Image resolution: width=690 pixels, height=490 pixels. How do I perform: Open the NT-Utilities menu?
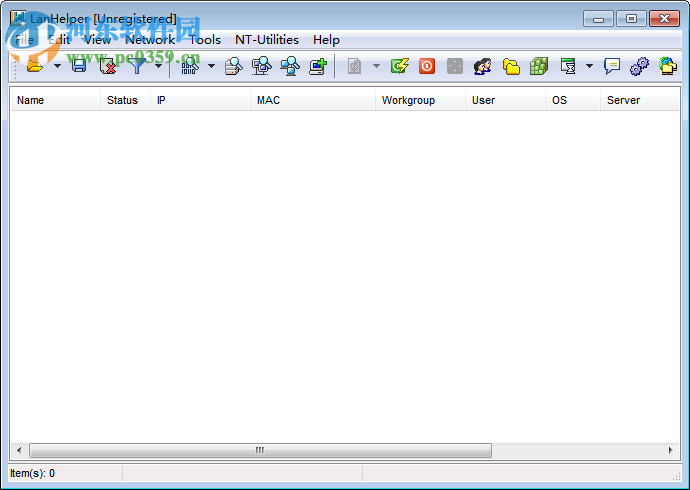(267, 40)
